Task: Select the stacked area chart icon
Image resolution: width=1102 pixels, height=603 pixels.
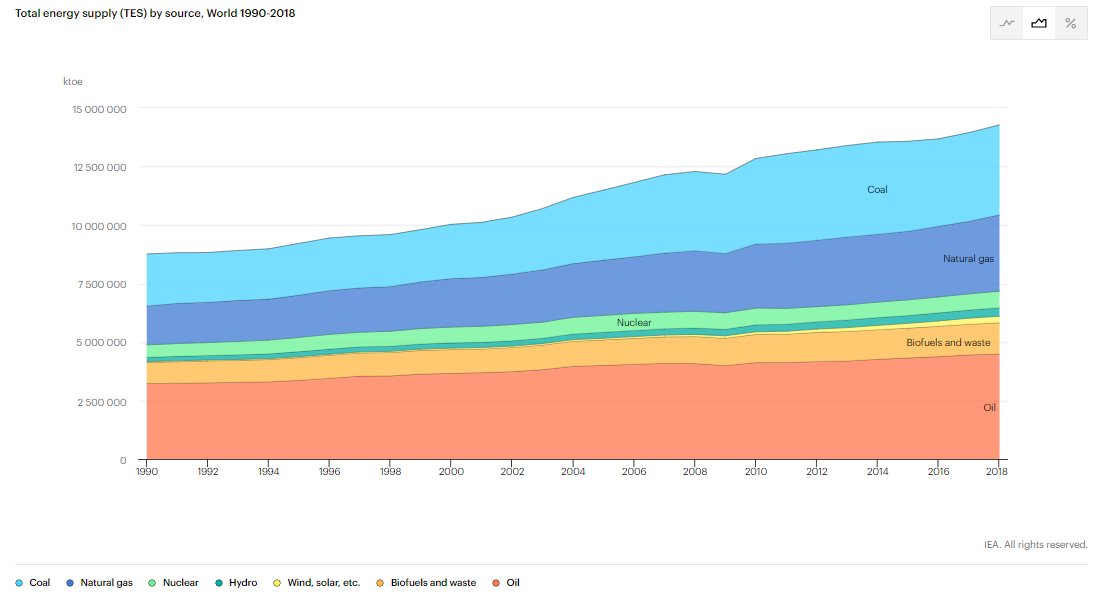Action: tap(1039, 23)
